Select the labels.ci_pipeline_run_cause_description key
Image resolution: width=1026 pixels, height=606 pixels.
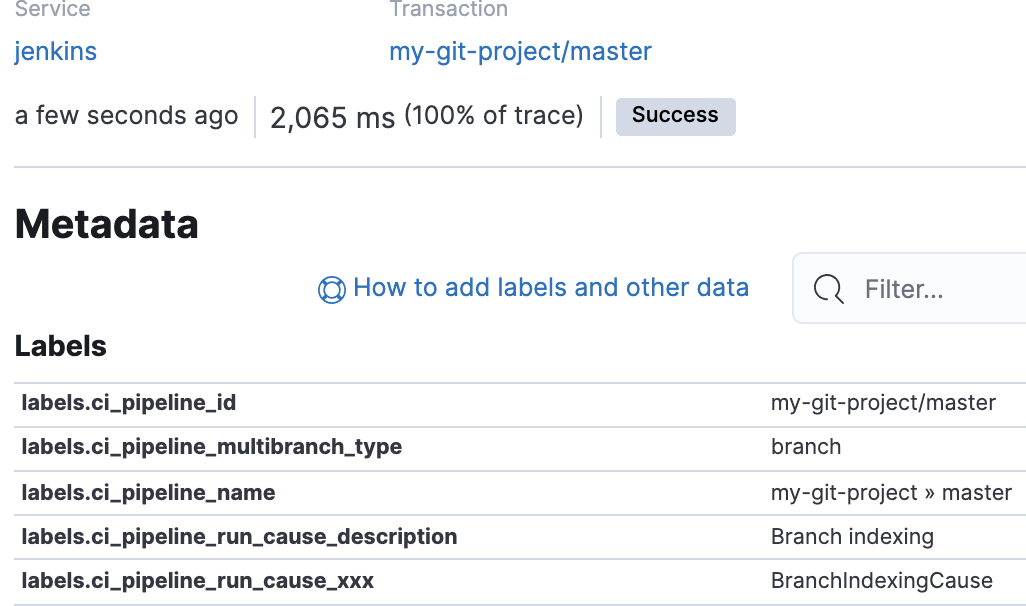[x=239, y=537]
